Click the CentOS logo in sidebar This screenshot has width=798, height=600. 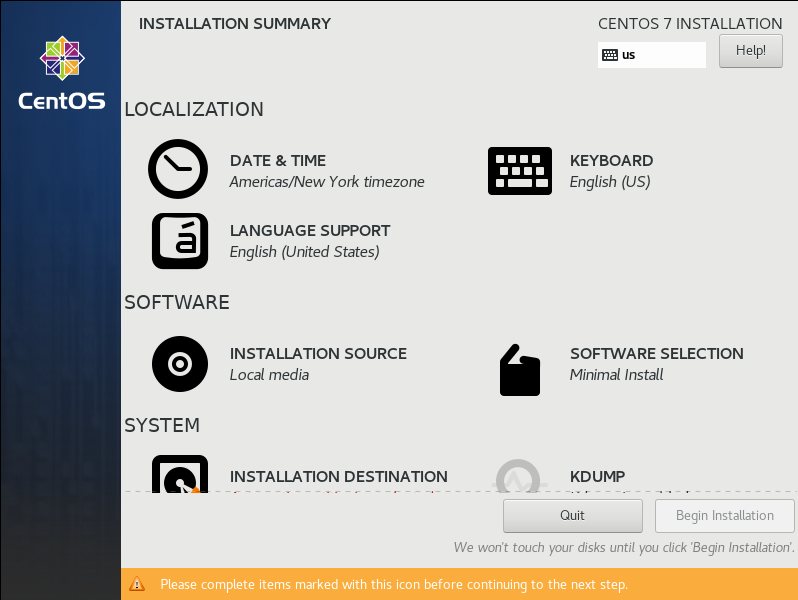[x=62, y=73]
